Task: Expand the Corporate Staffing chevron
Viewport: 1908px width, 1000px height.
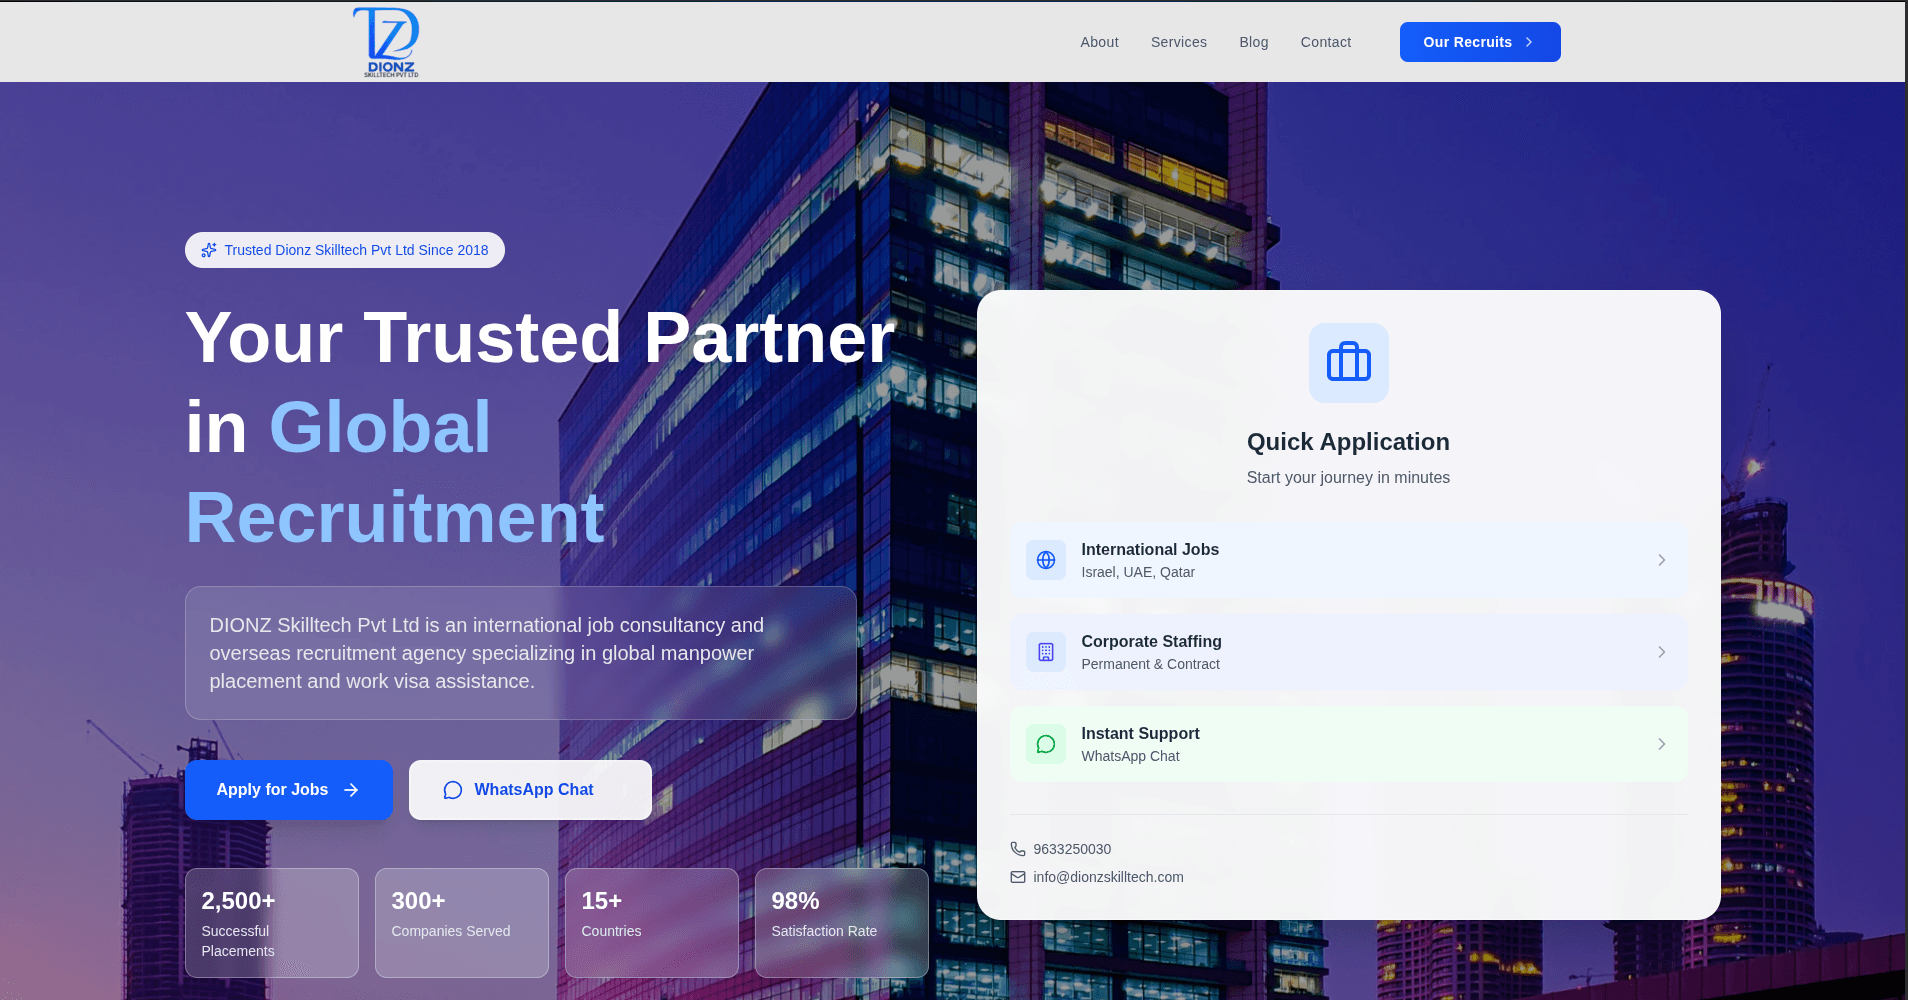Action: pyautogui.click(x=1661, y=652)
